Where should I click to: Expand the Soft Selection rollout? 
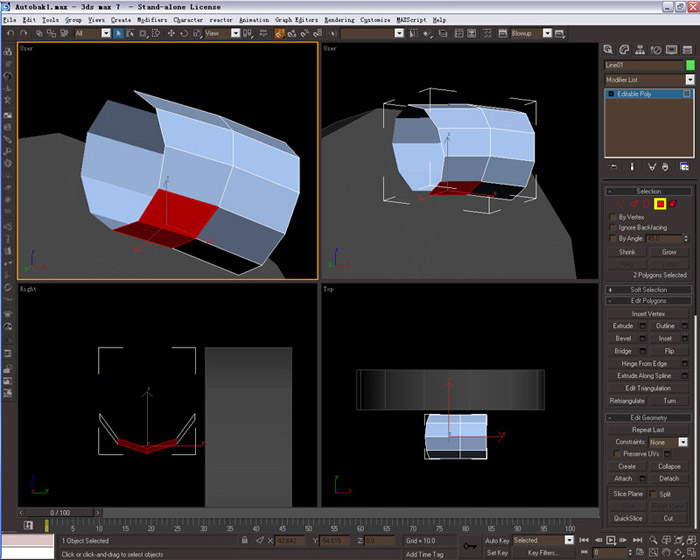click(648, 290)
